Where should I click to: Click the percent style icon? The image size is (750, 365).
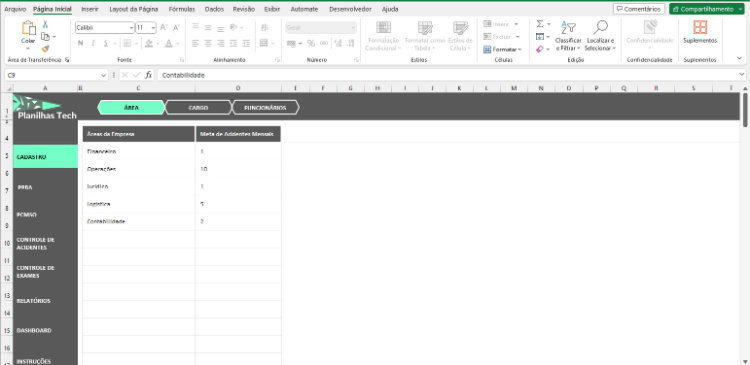pos(311,44)
